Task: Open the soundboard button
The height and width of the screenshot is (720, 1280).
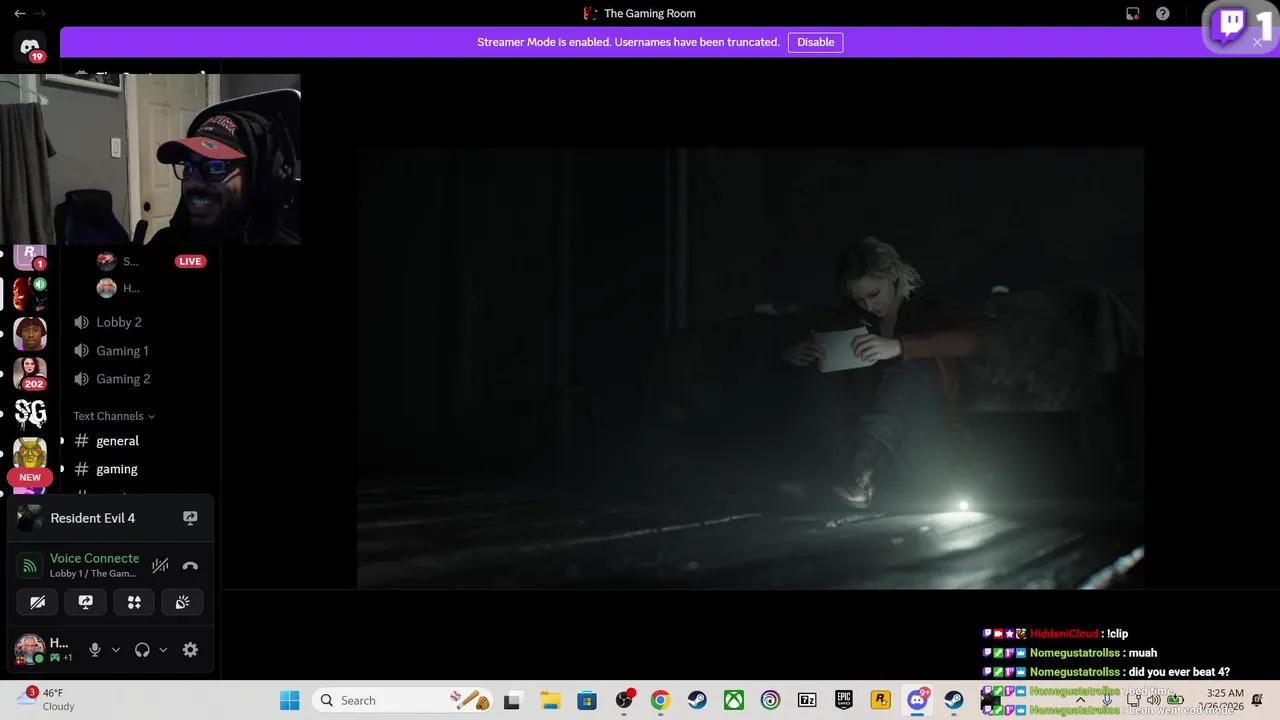Action: pos(182,602)
